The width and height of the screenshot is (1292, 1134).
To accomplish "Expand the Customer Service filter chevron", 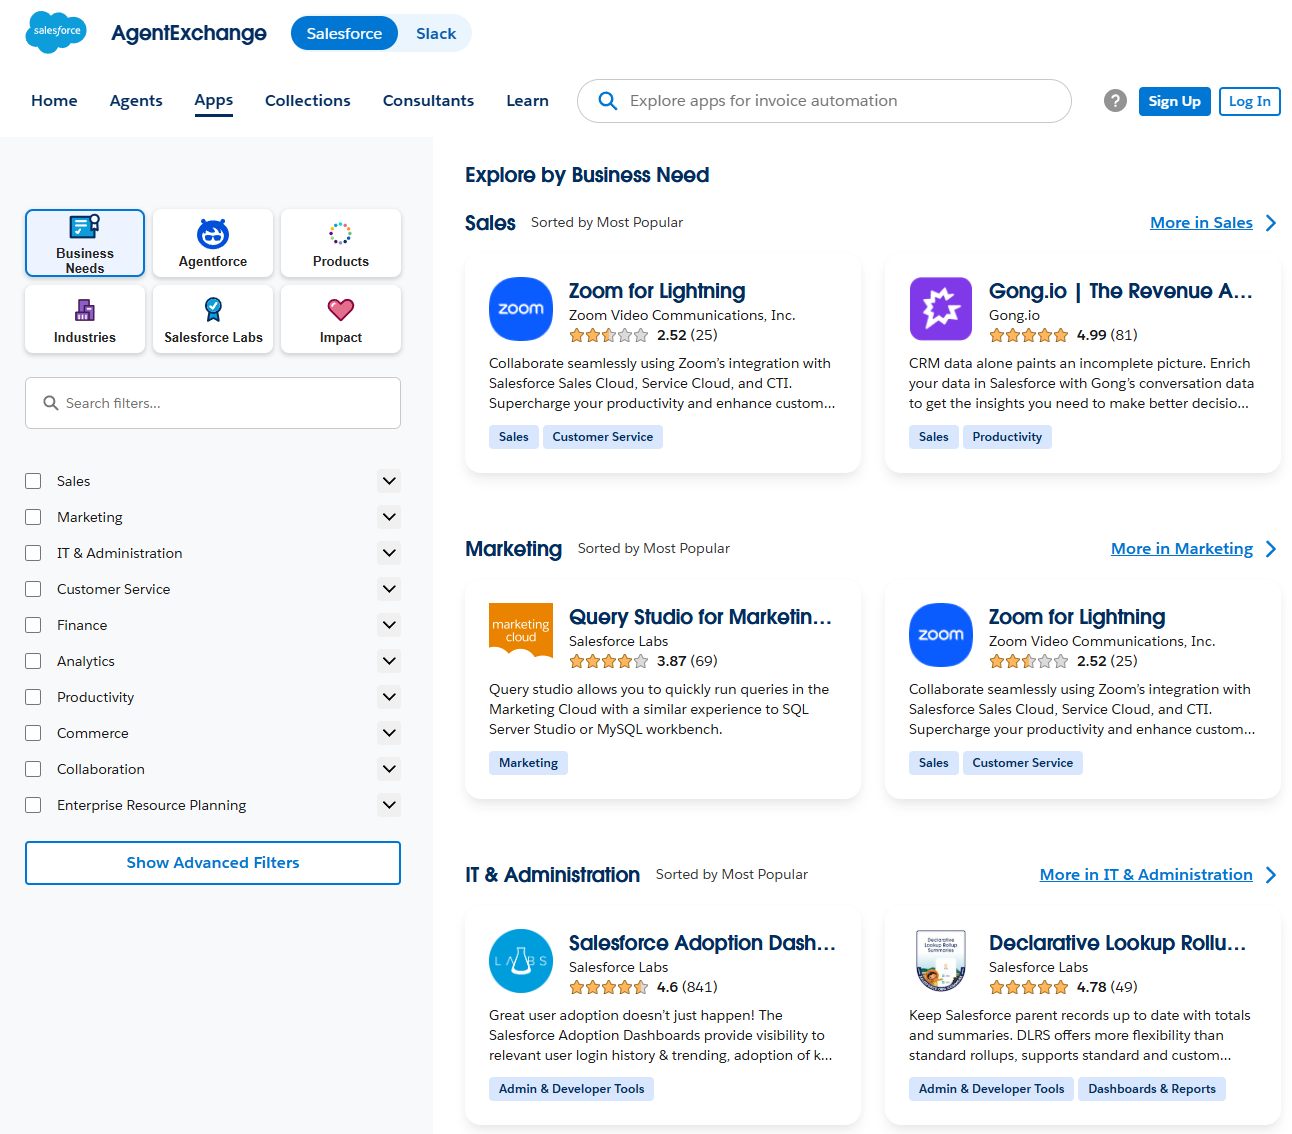I will point(390,589).
